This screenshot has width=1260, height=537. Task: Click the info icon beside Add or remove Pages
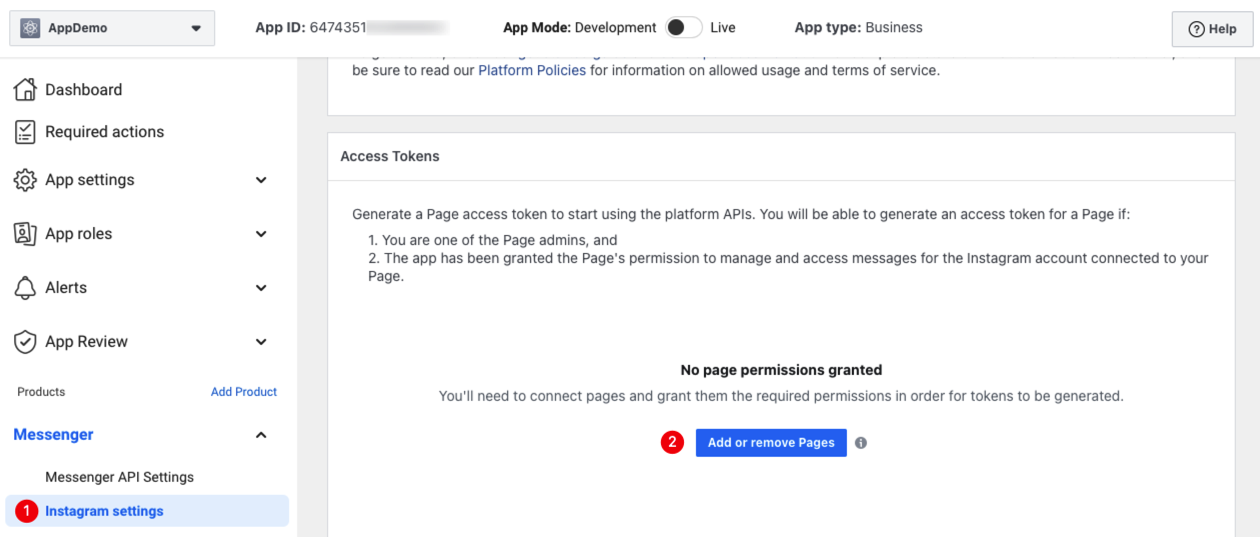click(x=861, y=443)
